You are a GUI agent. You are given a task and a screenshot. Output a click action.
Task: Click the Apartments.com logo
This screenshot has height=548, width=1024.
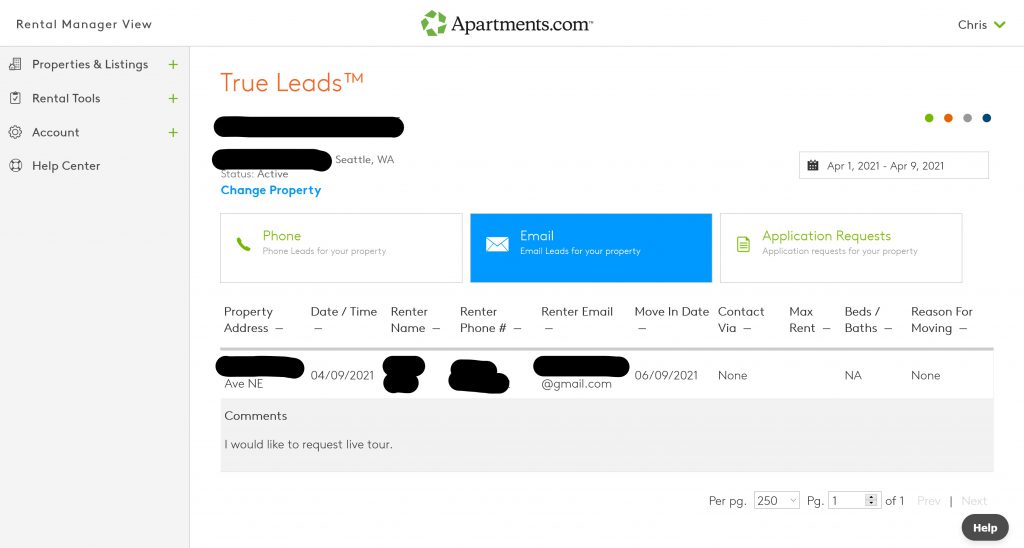(x=507, y=24)
